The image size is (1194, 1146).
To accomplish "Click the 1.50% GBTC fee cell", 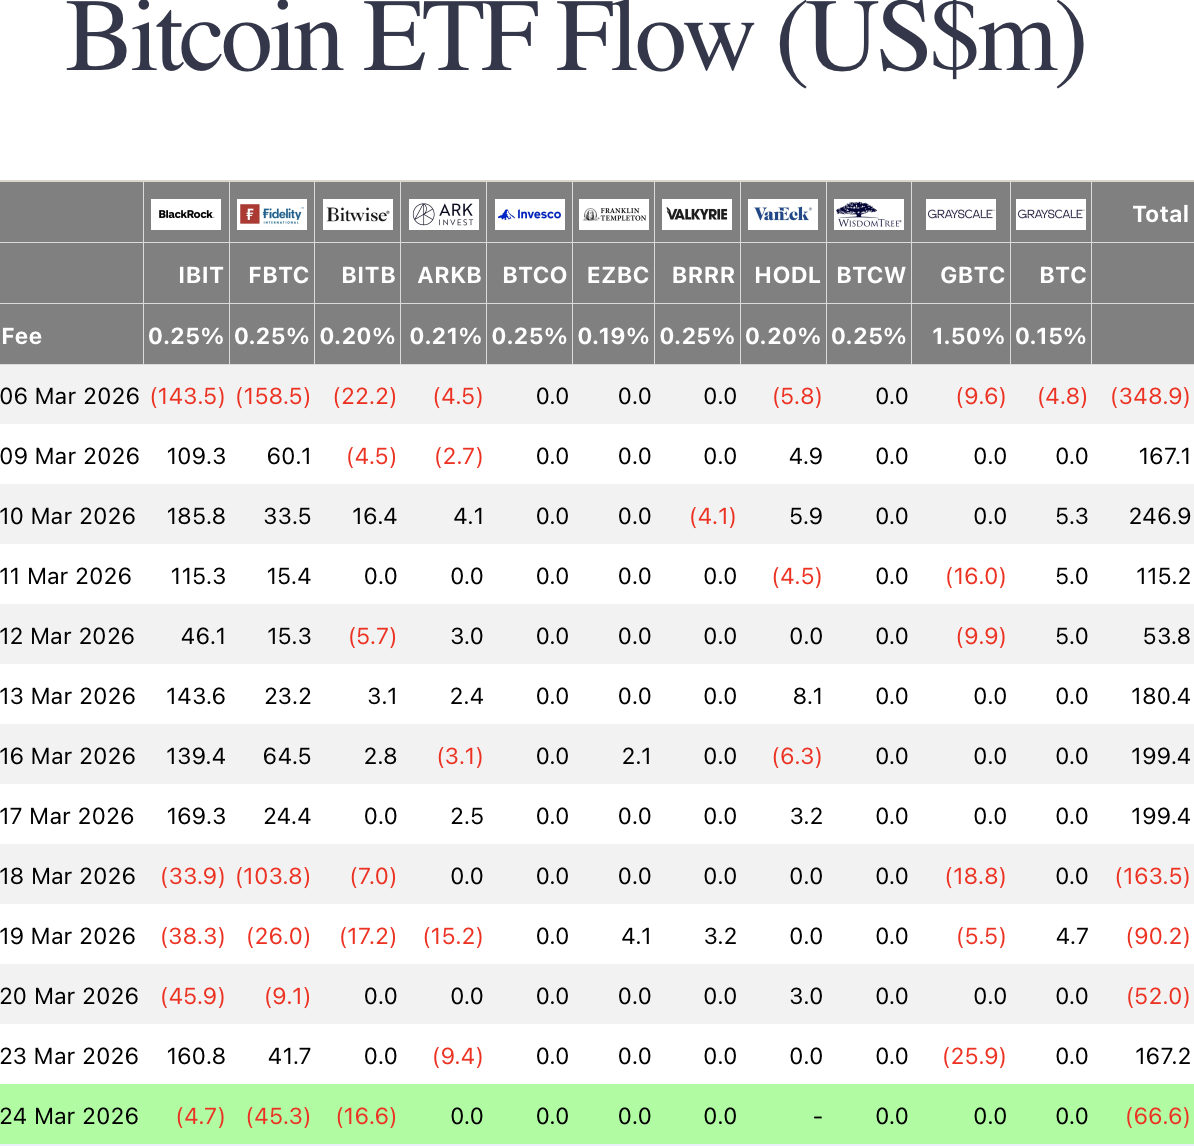I will pyautogui.click(x=967, y=336).
